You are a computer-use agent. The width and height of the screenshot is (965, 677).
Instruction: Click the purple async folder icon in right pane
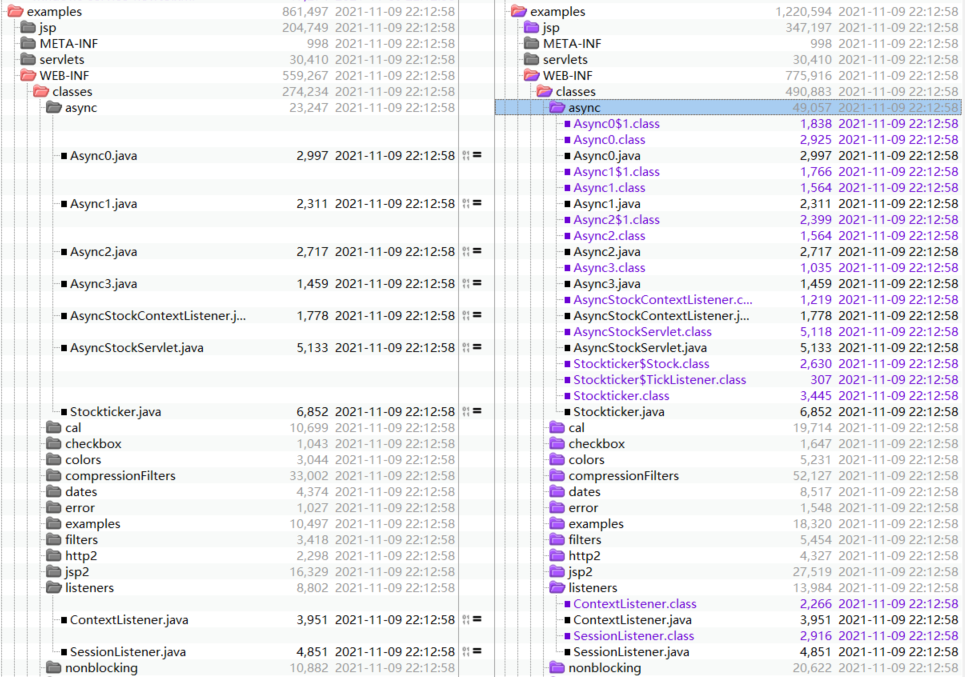(x=558, y=108)
